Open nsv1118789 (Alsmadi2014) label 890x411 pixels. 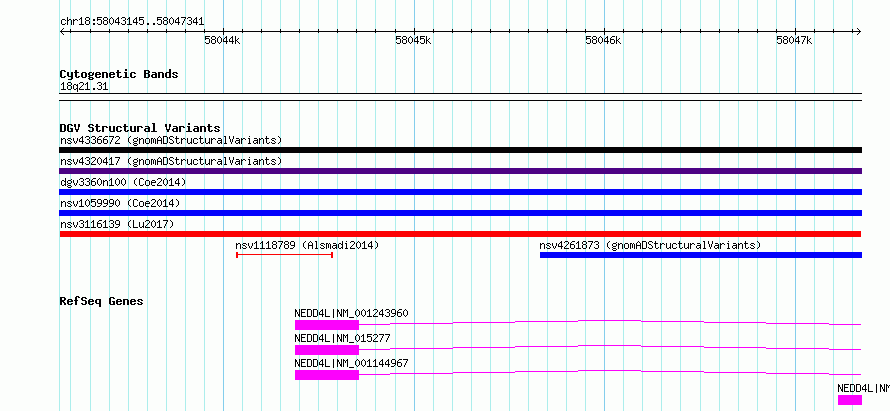click(307, 245)
